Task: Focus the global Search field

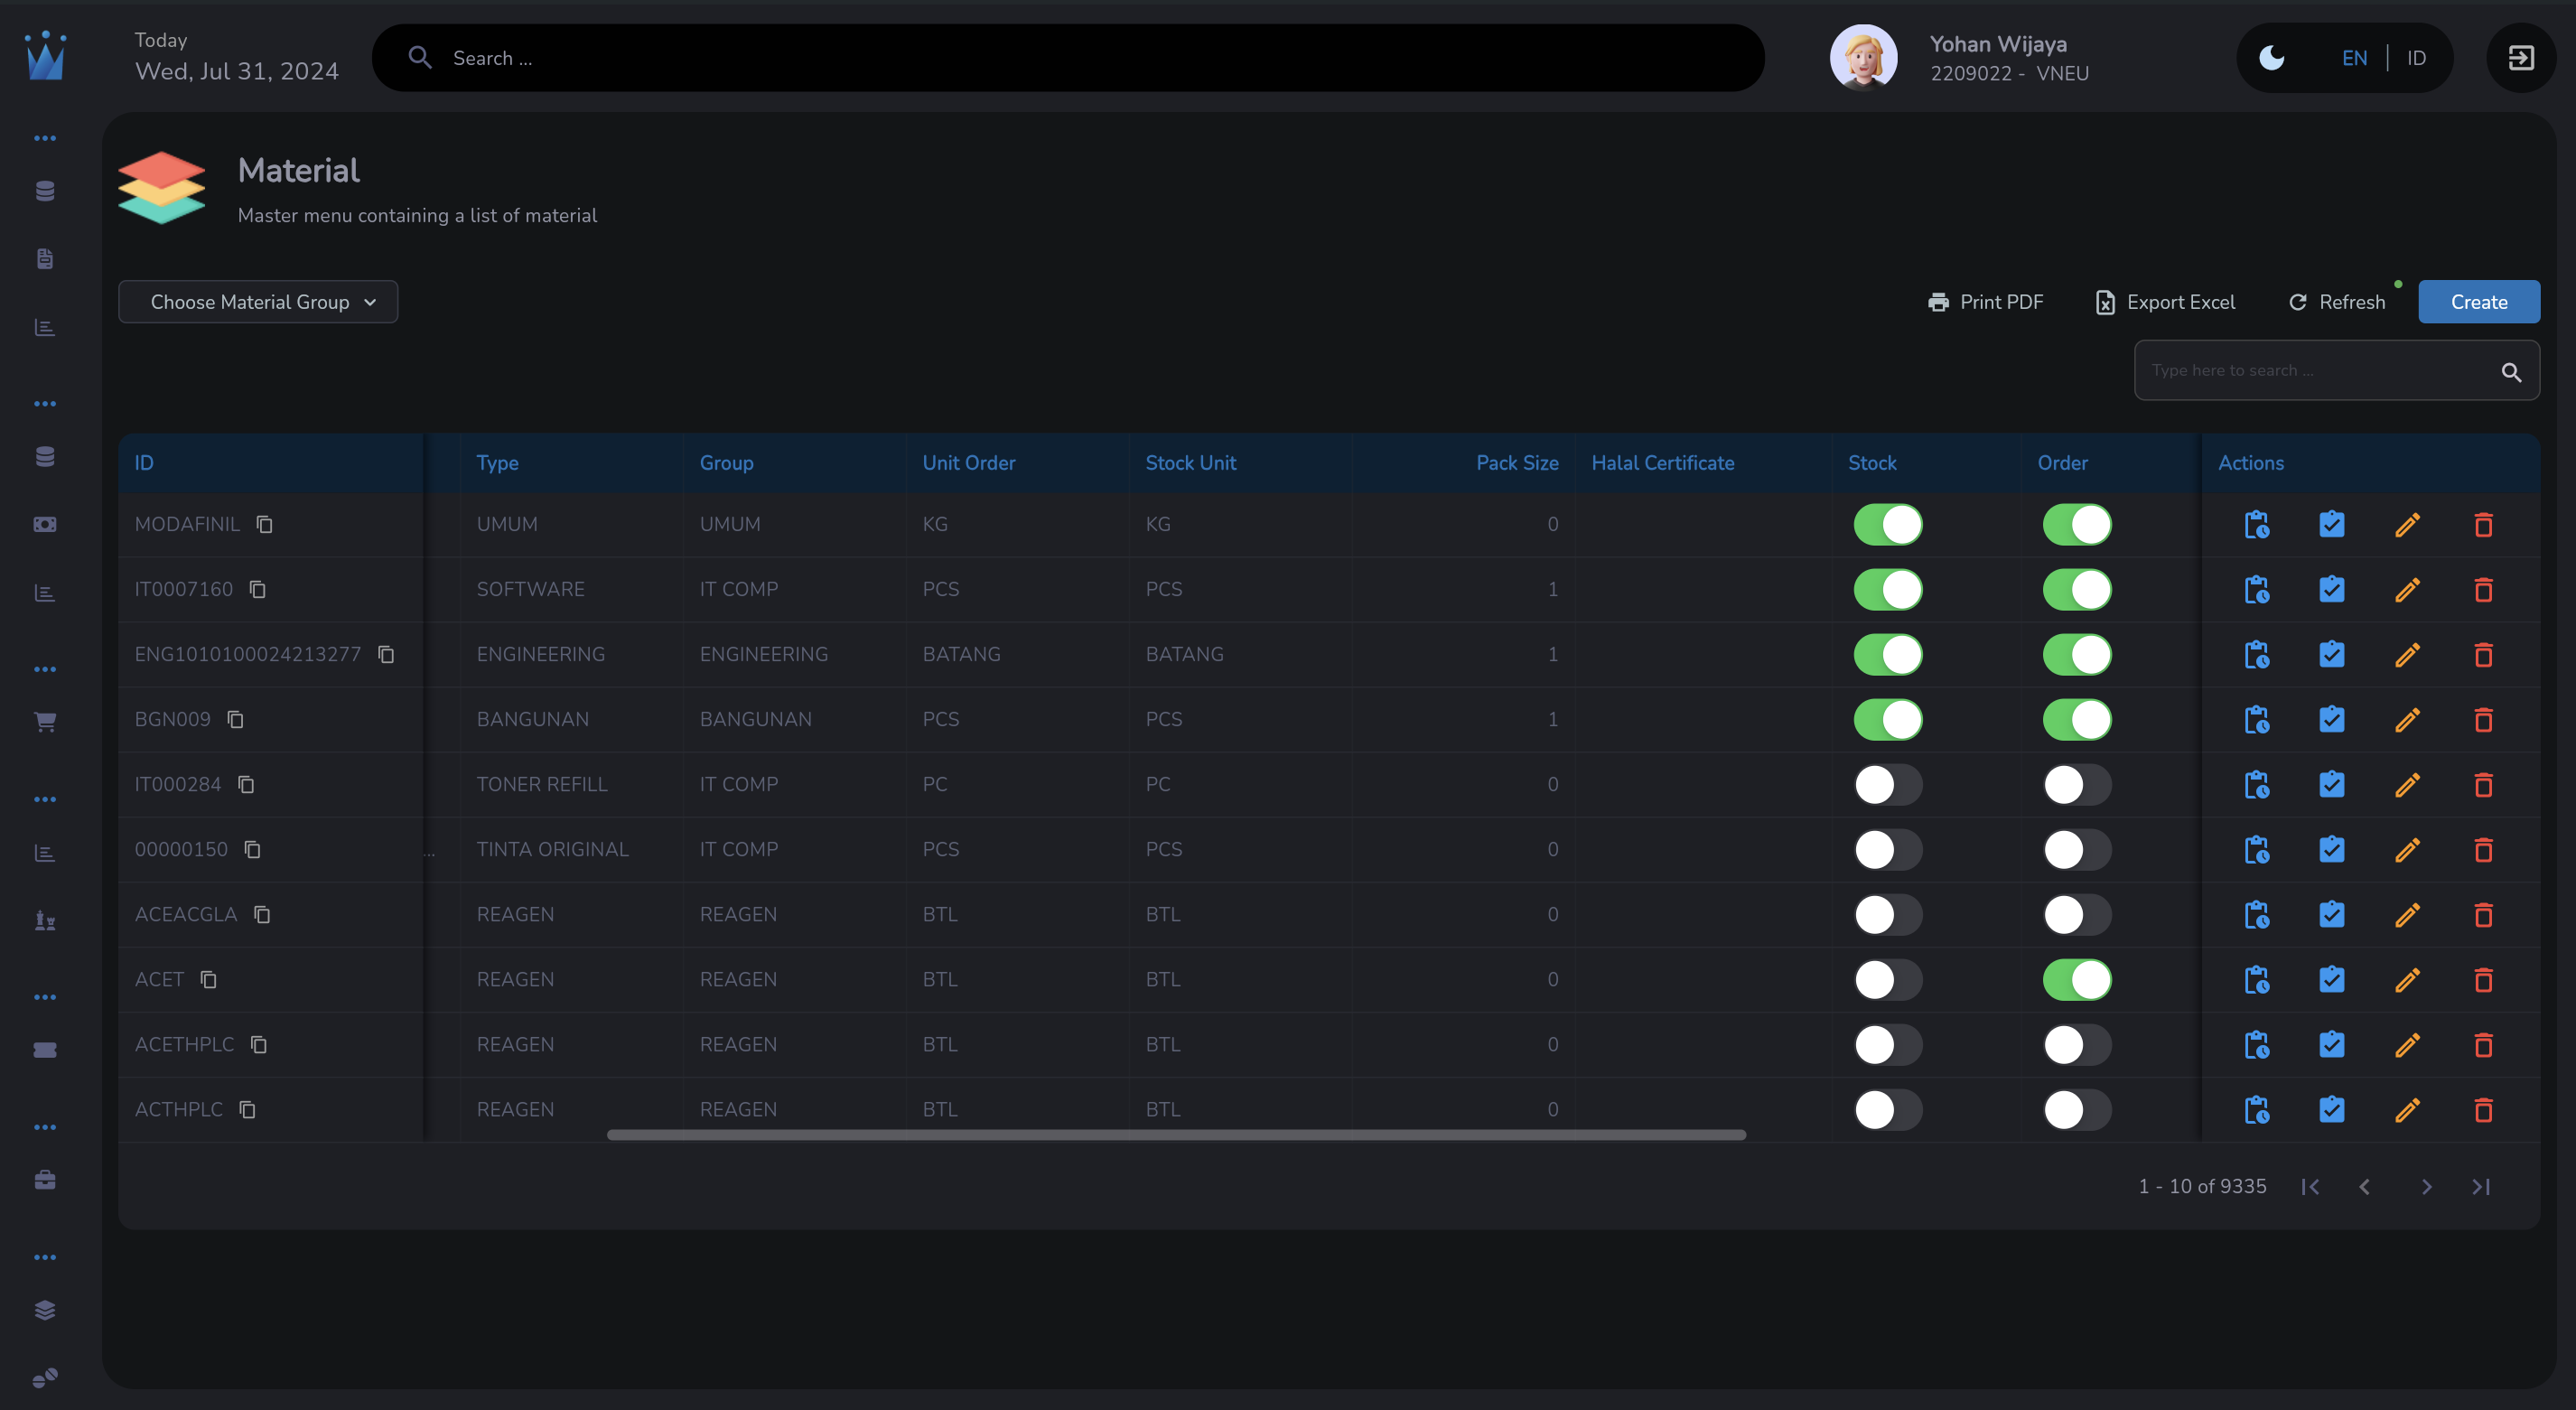Action: [1068, 58]
